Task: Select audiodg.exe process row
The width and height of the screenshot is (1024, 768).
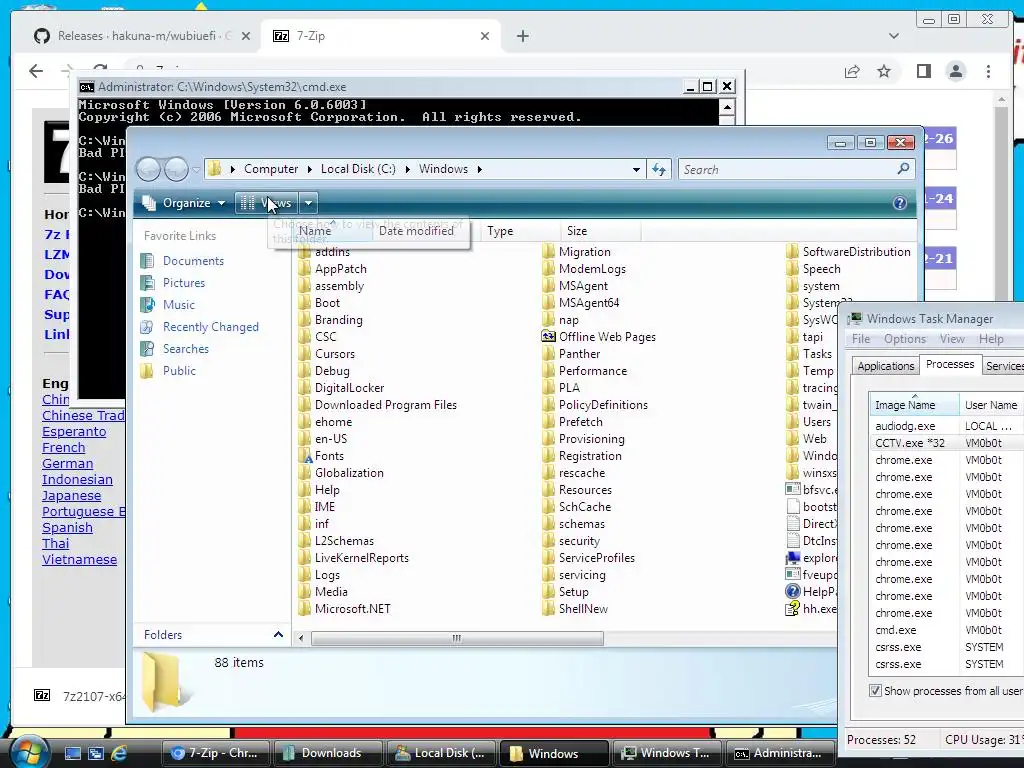Action: 946,426
